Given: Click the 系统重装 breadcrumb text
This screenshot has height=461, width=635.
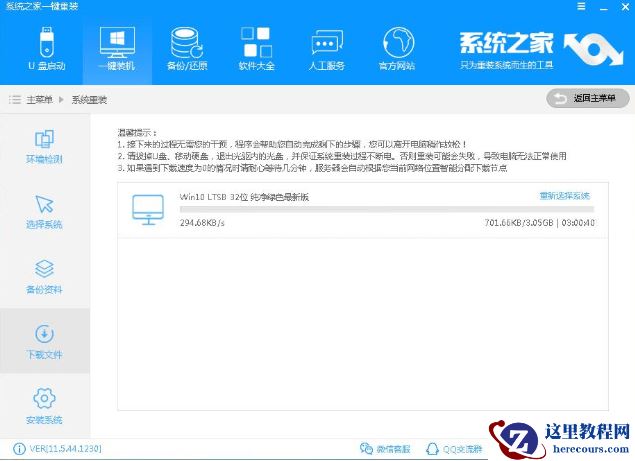Looking at the screenshot, I should (x=89, y=100).
